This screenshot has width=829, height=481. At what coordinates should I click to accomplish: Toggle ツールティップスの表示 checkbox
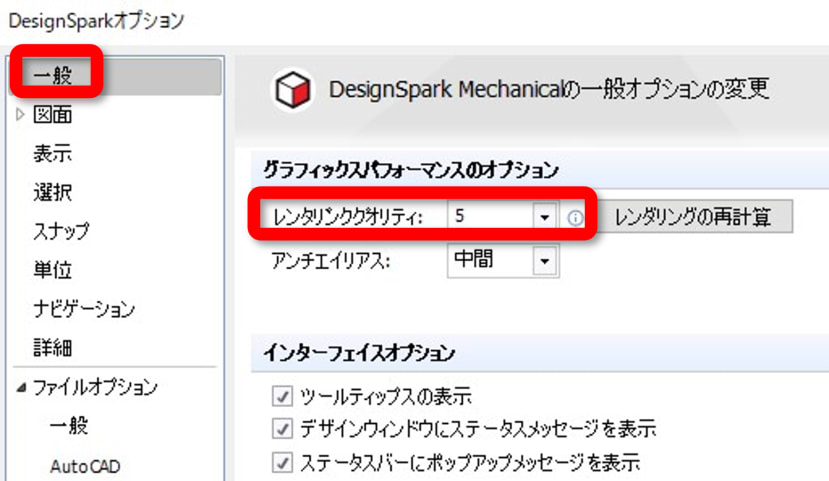tap(282, 396)
